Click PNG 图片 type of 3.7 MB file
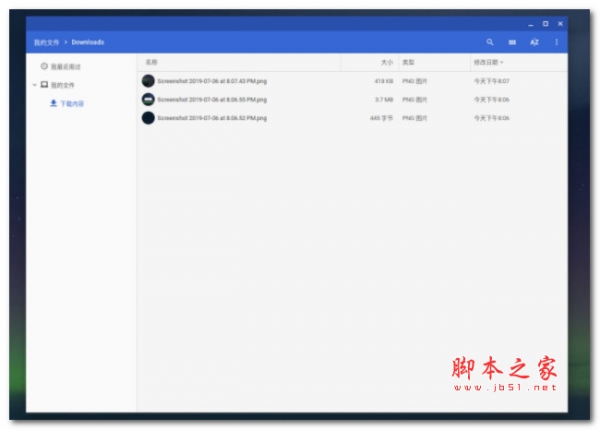The width and height of the screenshot is (600, 430). [x=414, y=99]
